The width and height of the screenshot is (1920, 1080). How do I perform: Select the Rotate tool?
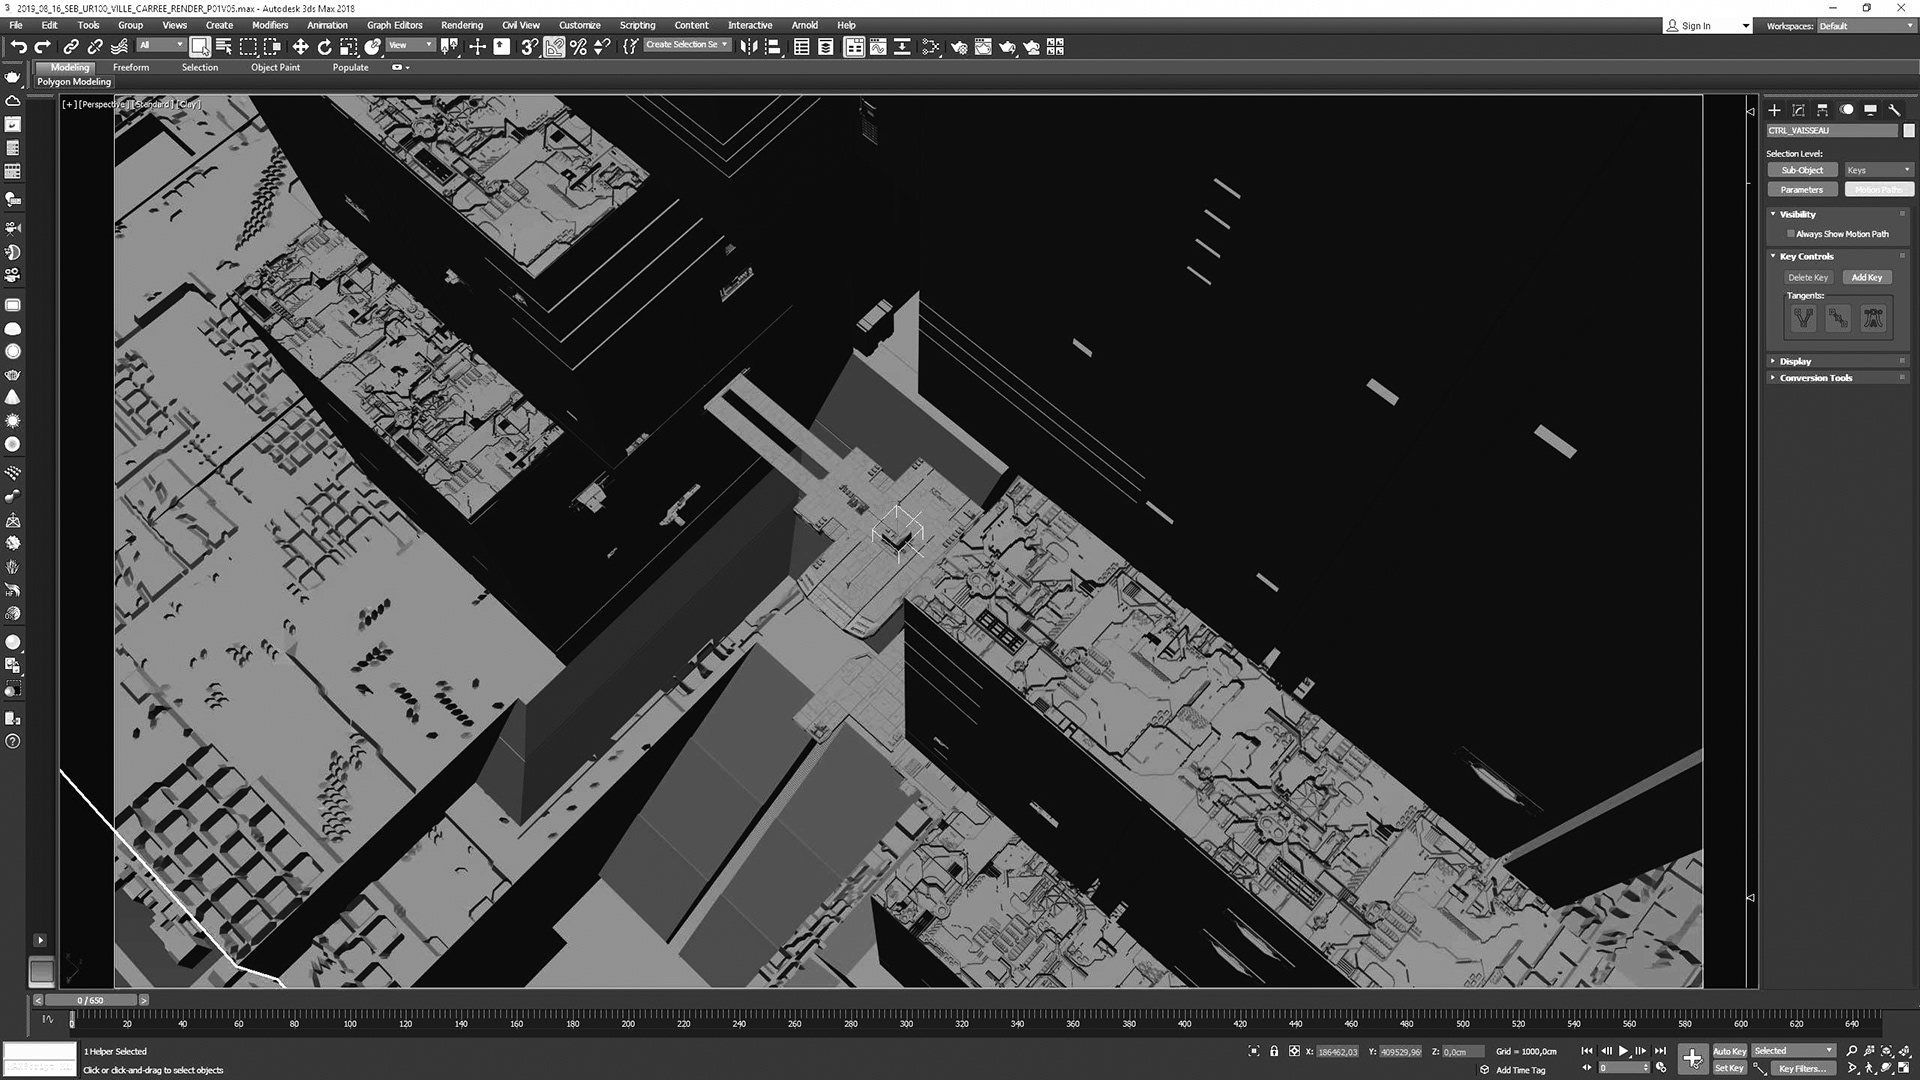pos(324,46)
